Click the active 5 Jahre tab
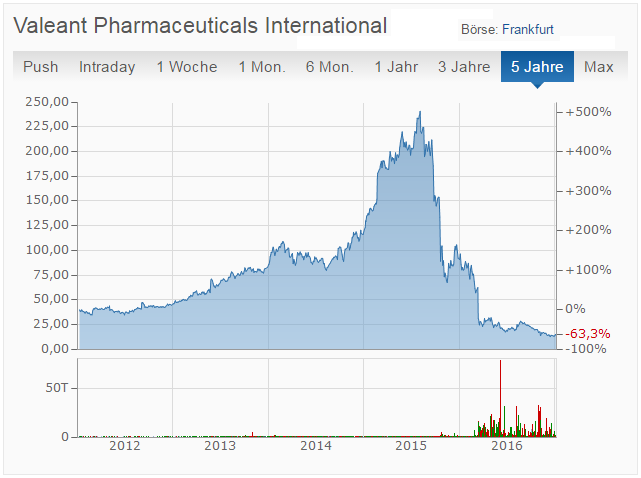641x478 pixels. (x=537, y=67)
